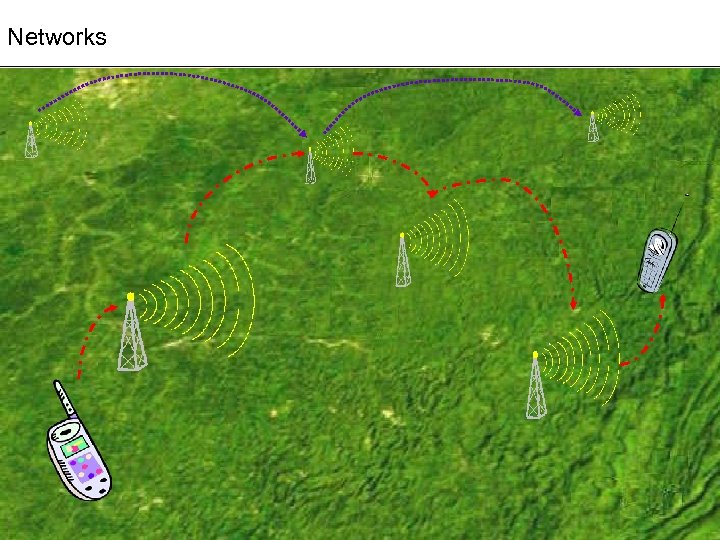Click red arrowhead pointing down at middle tower

point(432,193)
